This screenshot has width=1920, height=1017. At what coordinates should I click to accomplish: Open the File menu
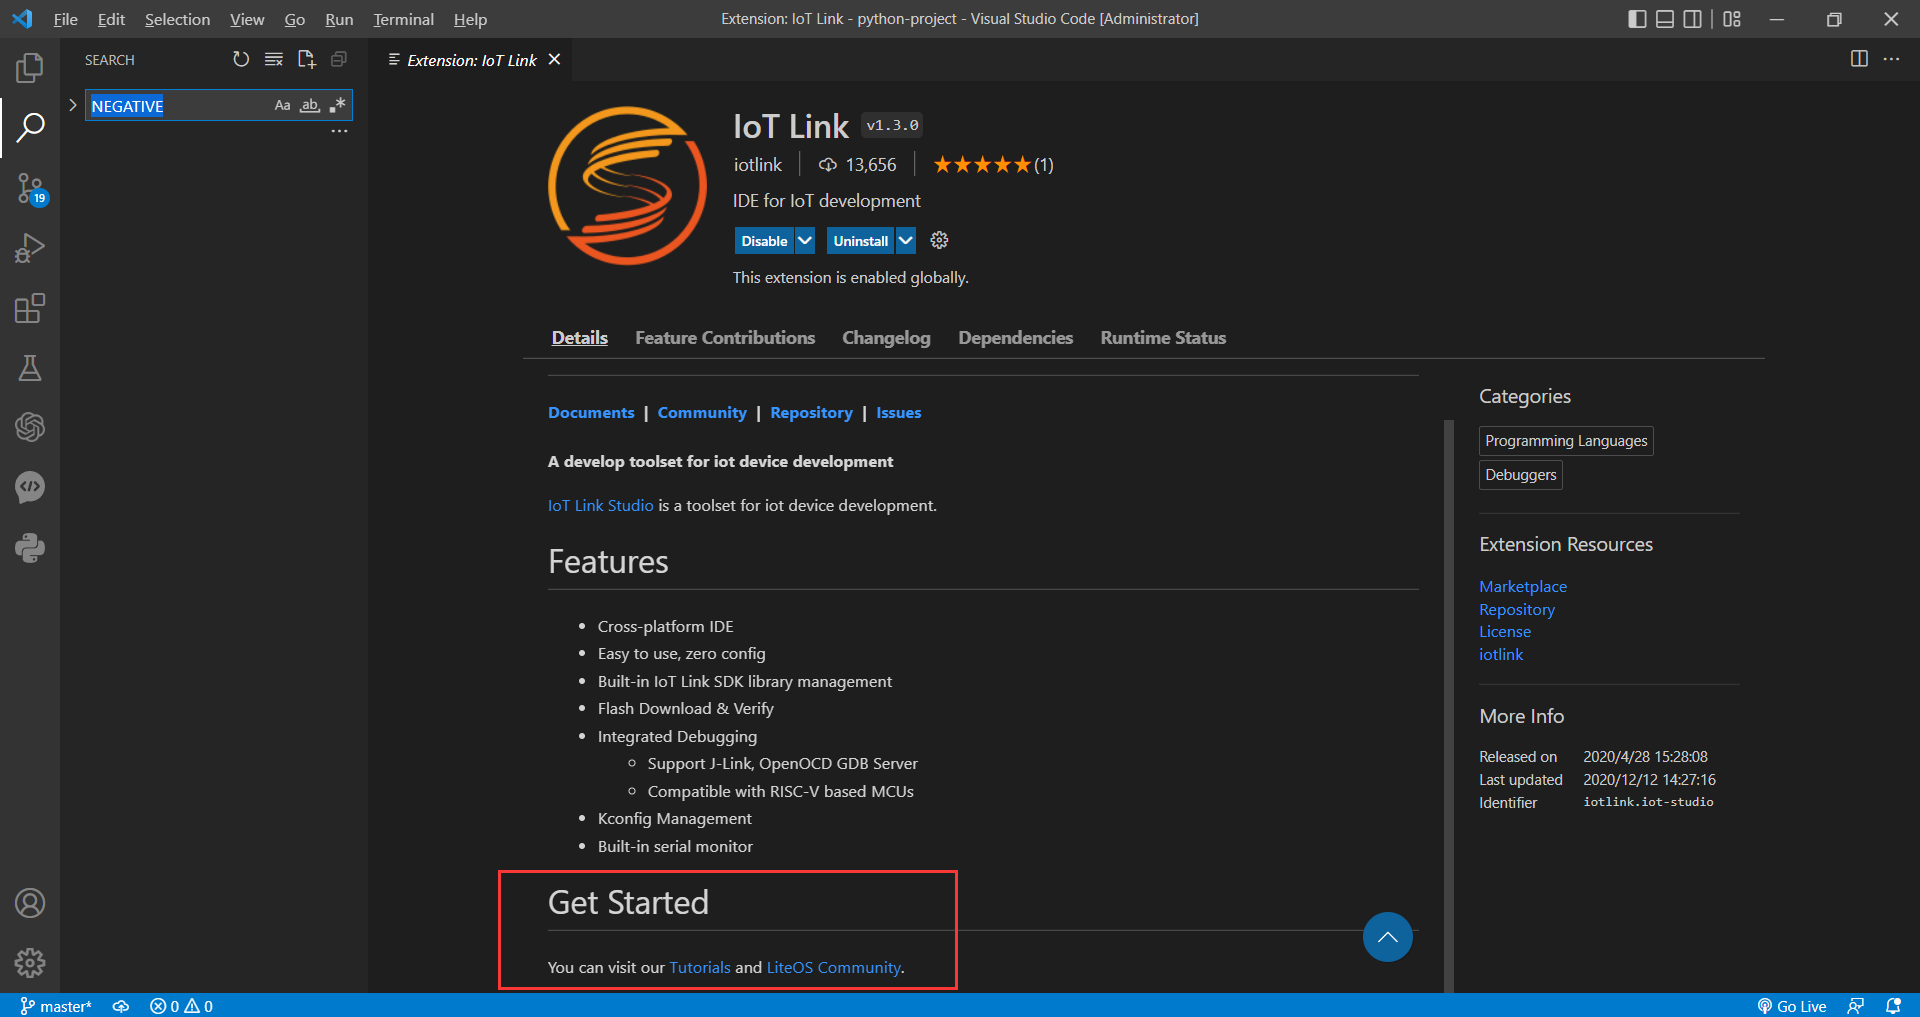point(65,19)
